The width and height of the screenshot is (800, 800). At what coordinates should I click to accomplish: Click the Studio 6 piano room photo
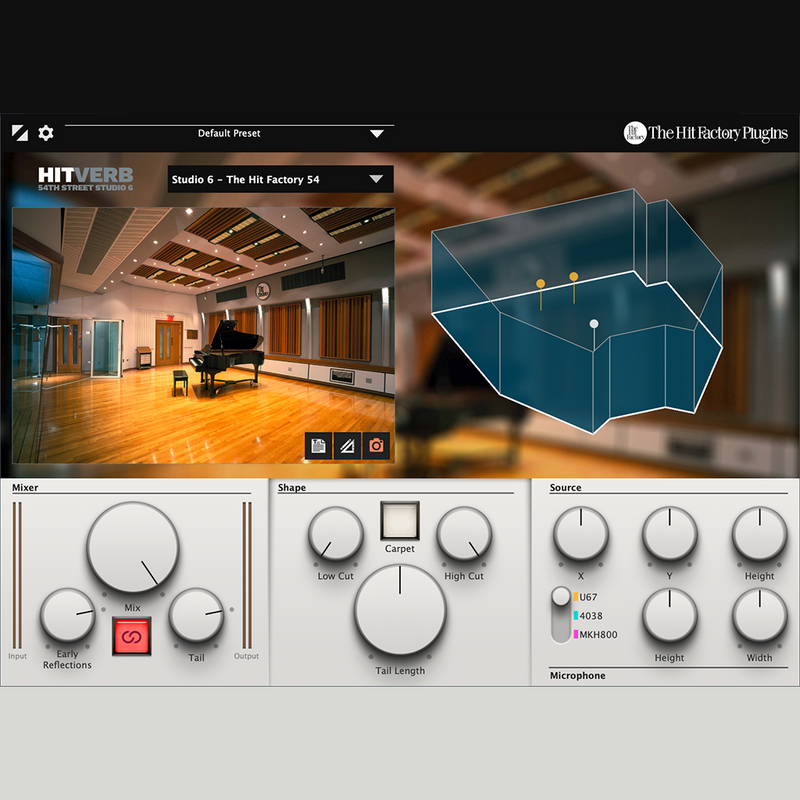pos(204,335)
